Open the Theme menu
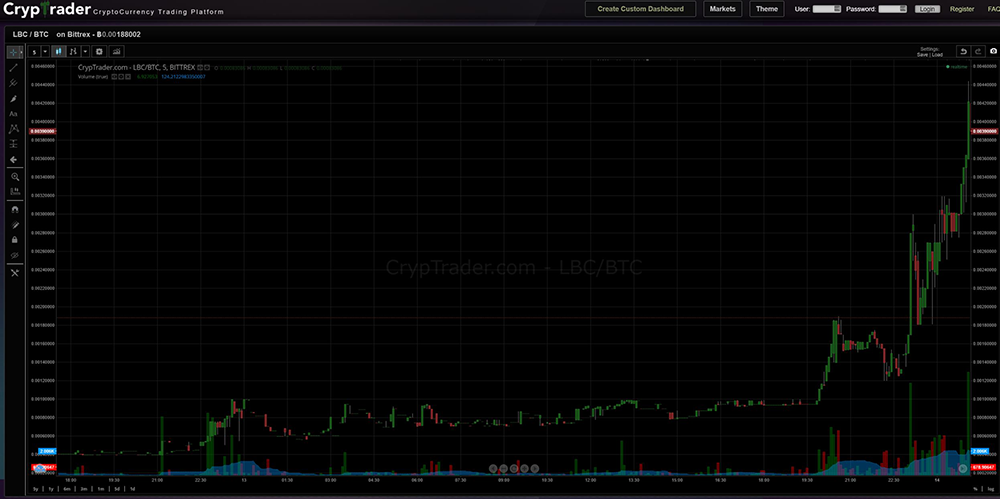The width and height of the screenshot is (1000, 499). click(x=766, y=9)
